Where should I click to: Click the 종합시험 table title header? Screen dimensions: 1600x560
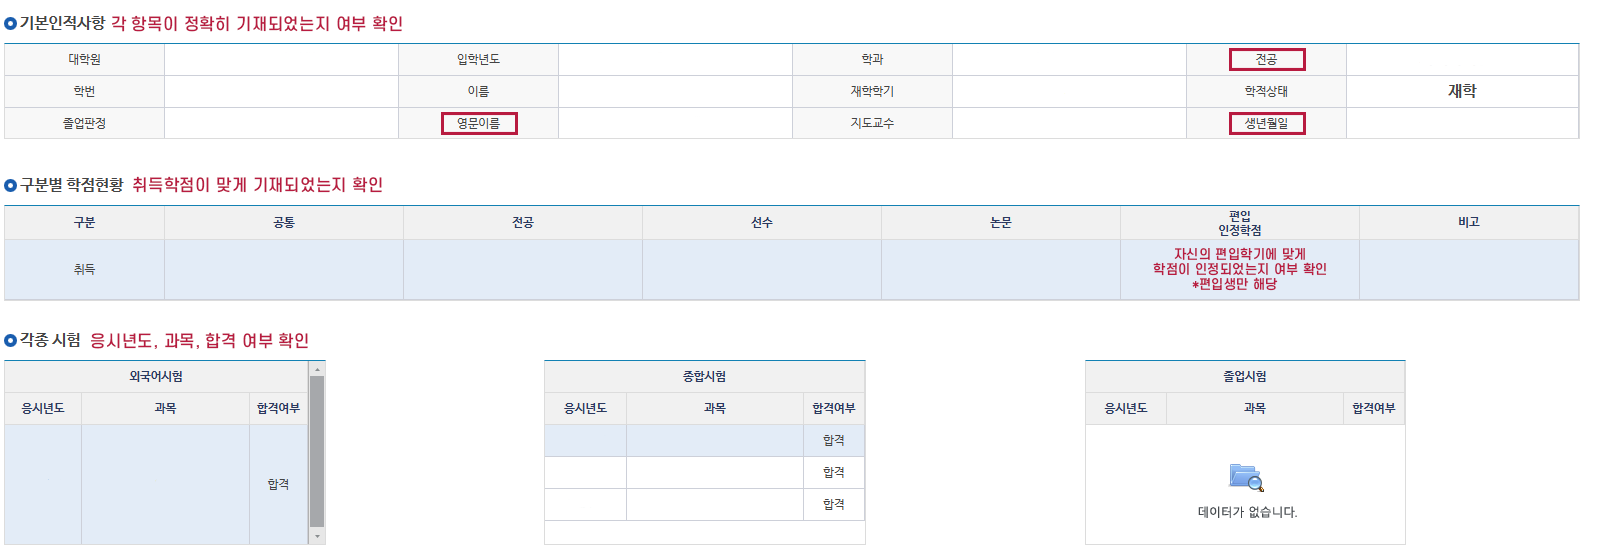(704, 377)
